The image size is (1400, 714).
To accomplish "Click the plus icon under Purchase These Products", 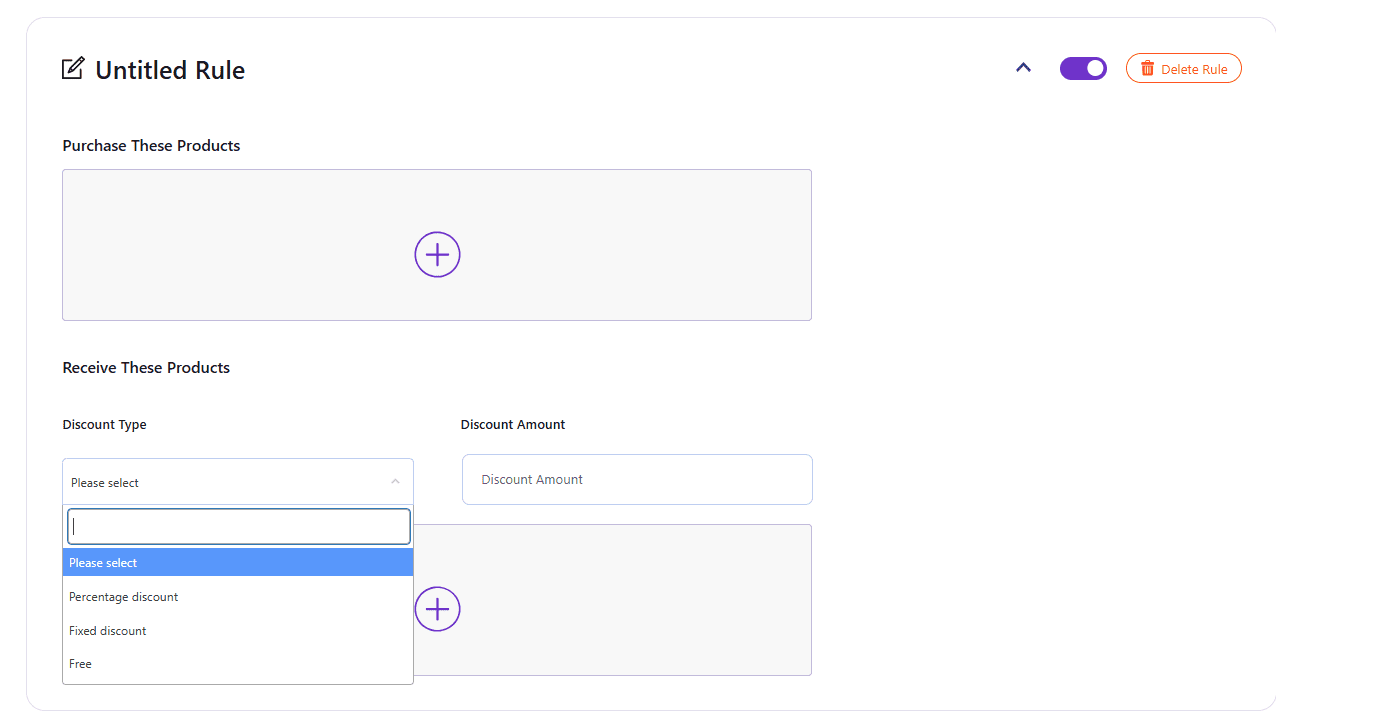I will point(437,254).
